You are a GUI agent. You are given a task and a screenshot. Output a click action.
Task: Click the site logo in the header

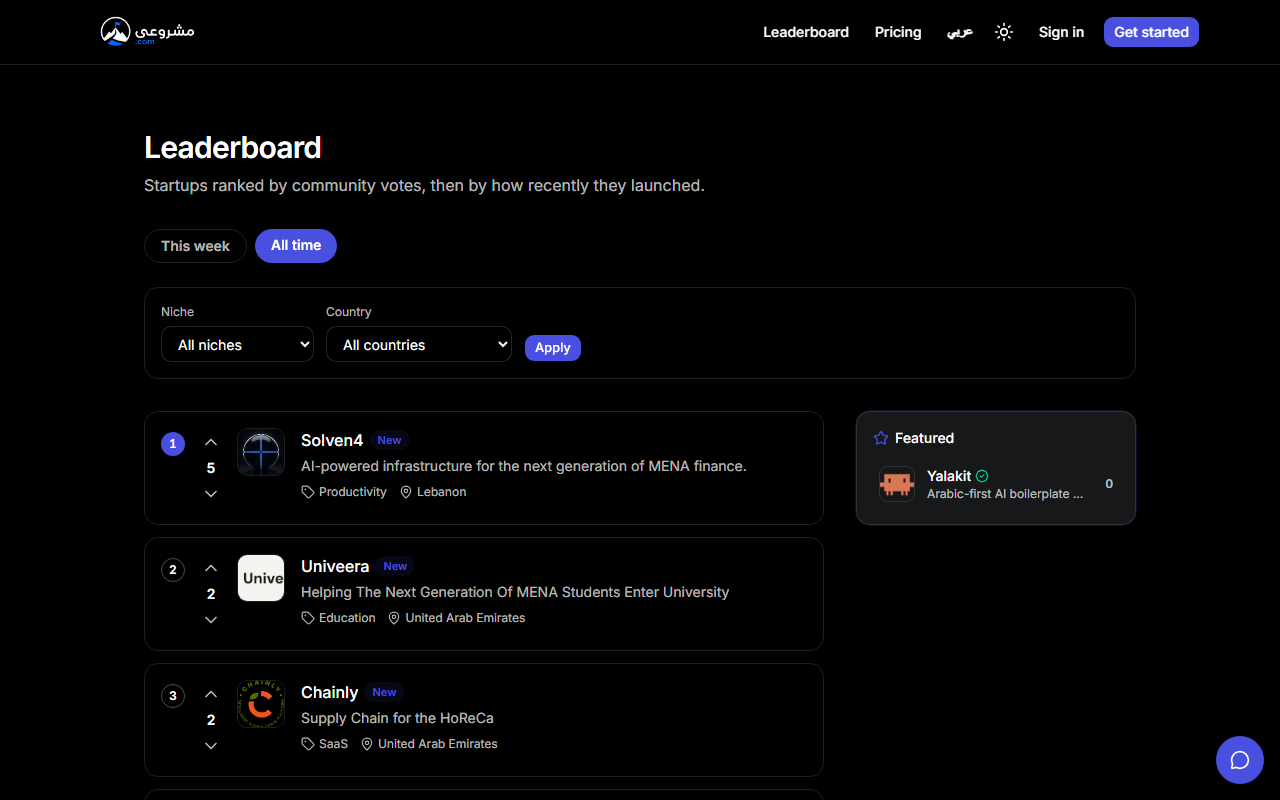coord(147,32)
